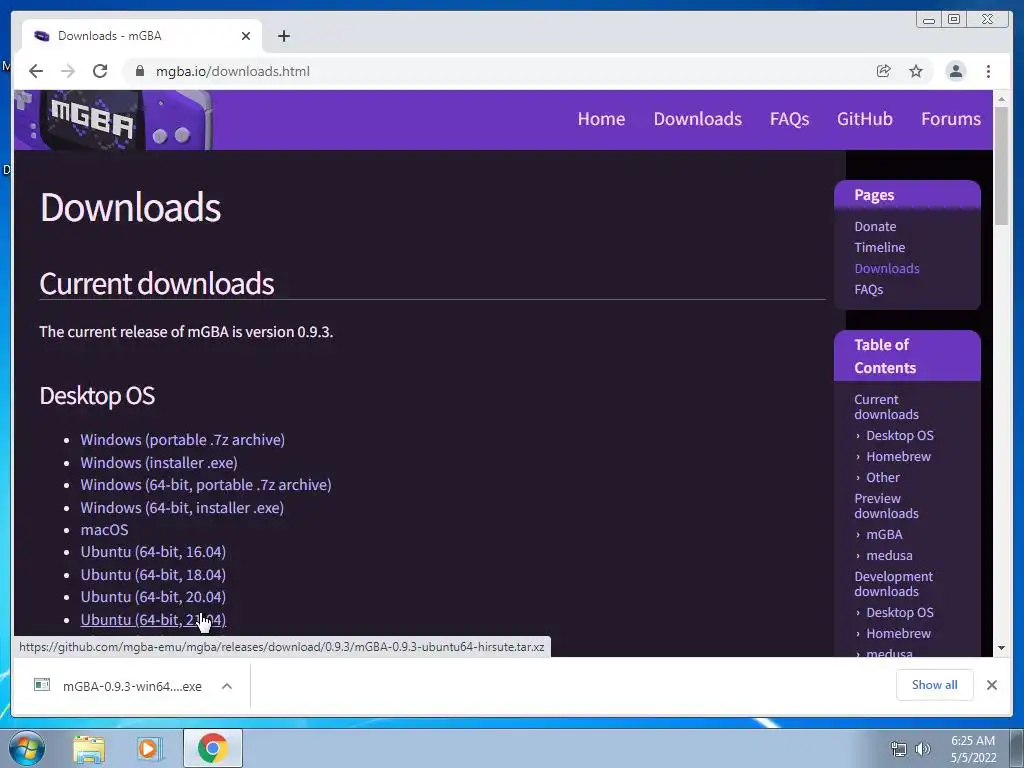1024x768 pixels.
Task: Select the Downloads - mGBA tab
Action: (x=142, y=36)
